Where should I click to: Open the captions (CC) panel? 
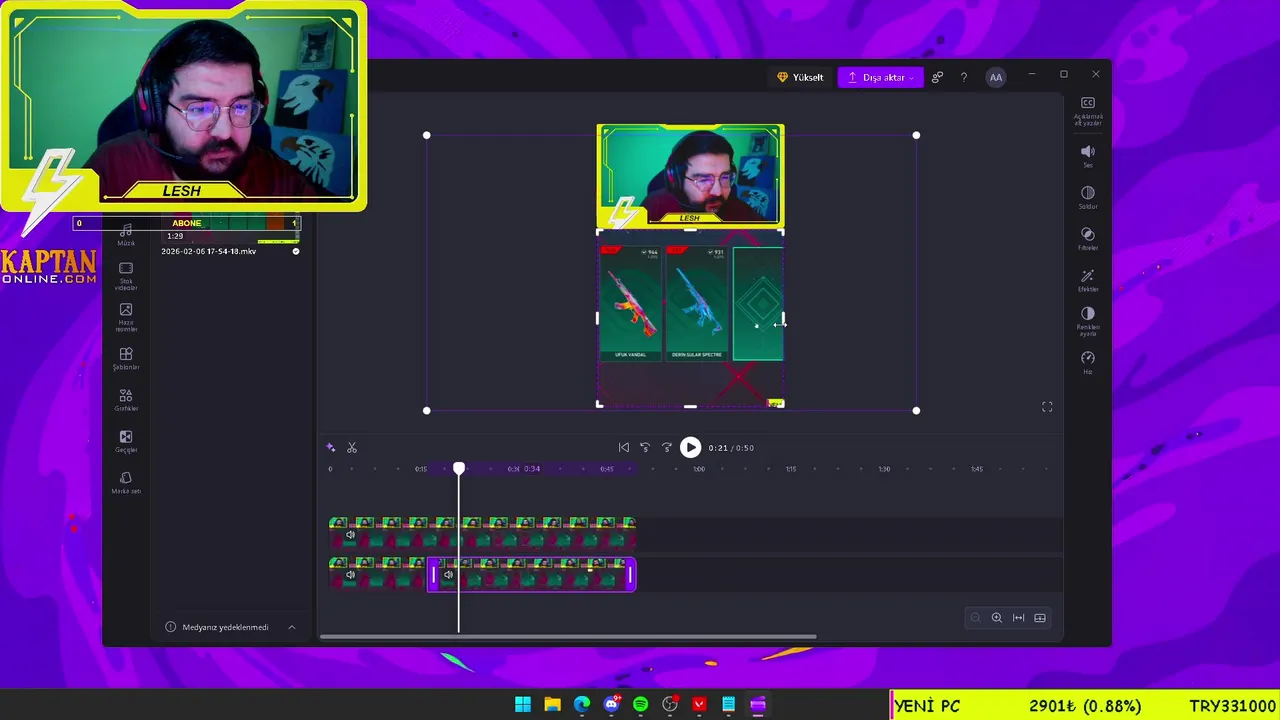[1088, 110]
